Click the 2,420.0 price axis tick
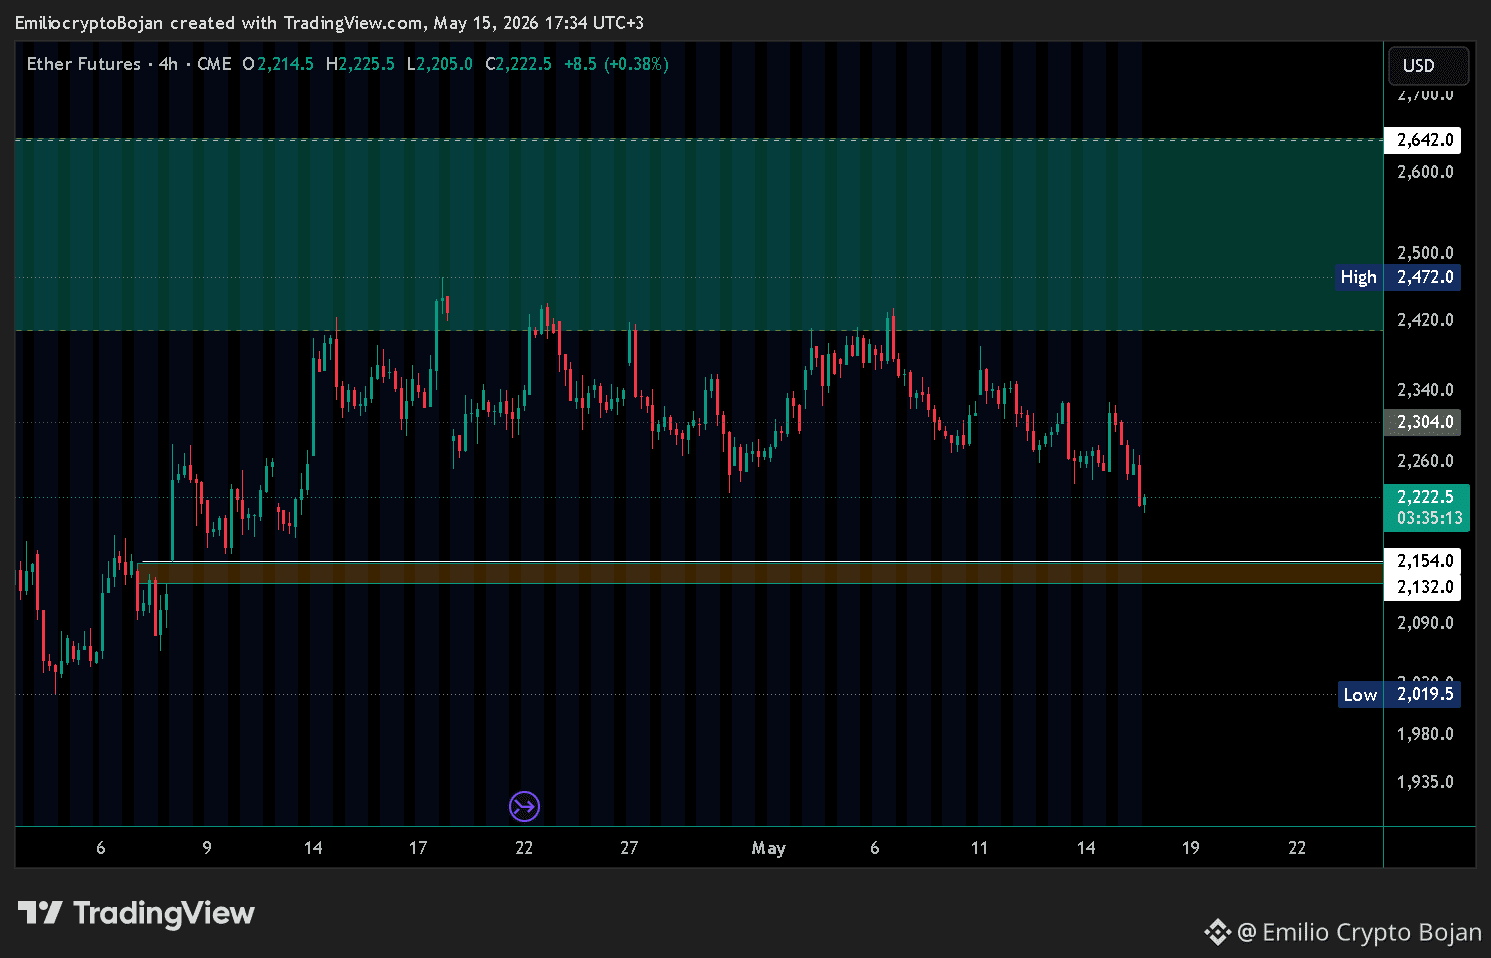 [x=1425, y=320]
